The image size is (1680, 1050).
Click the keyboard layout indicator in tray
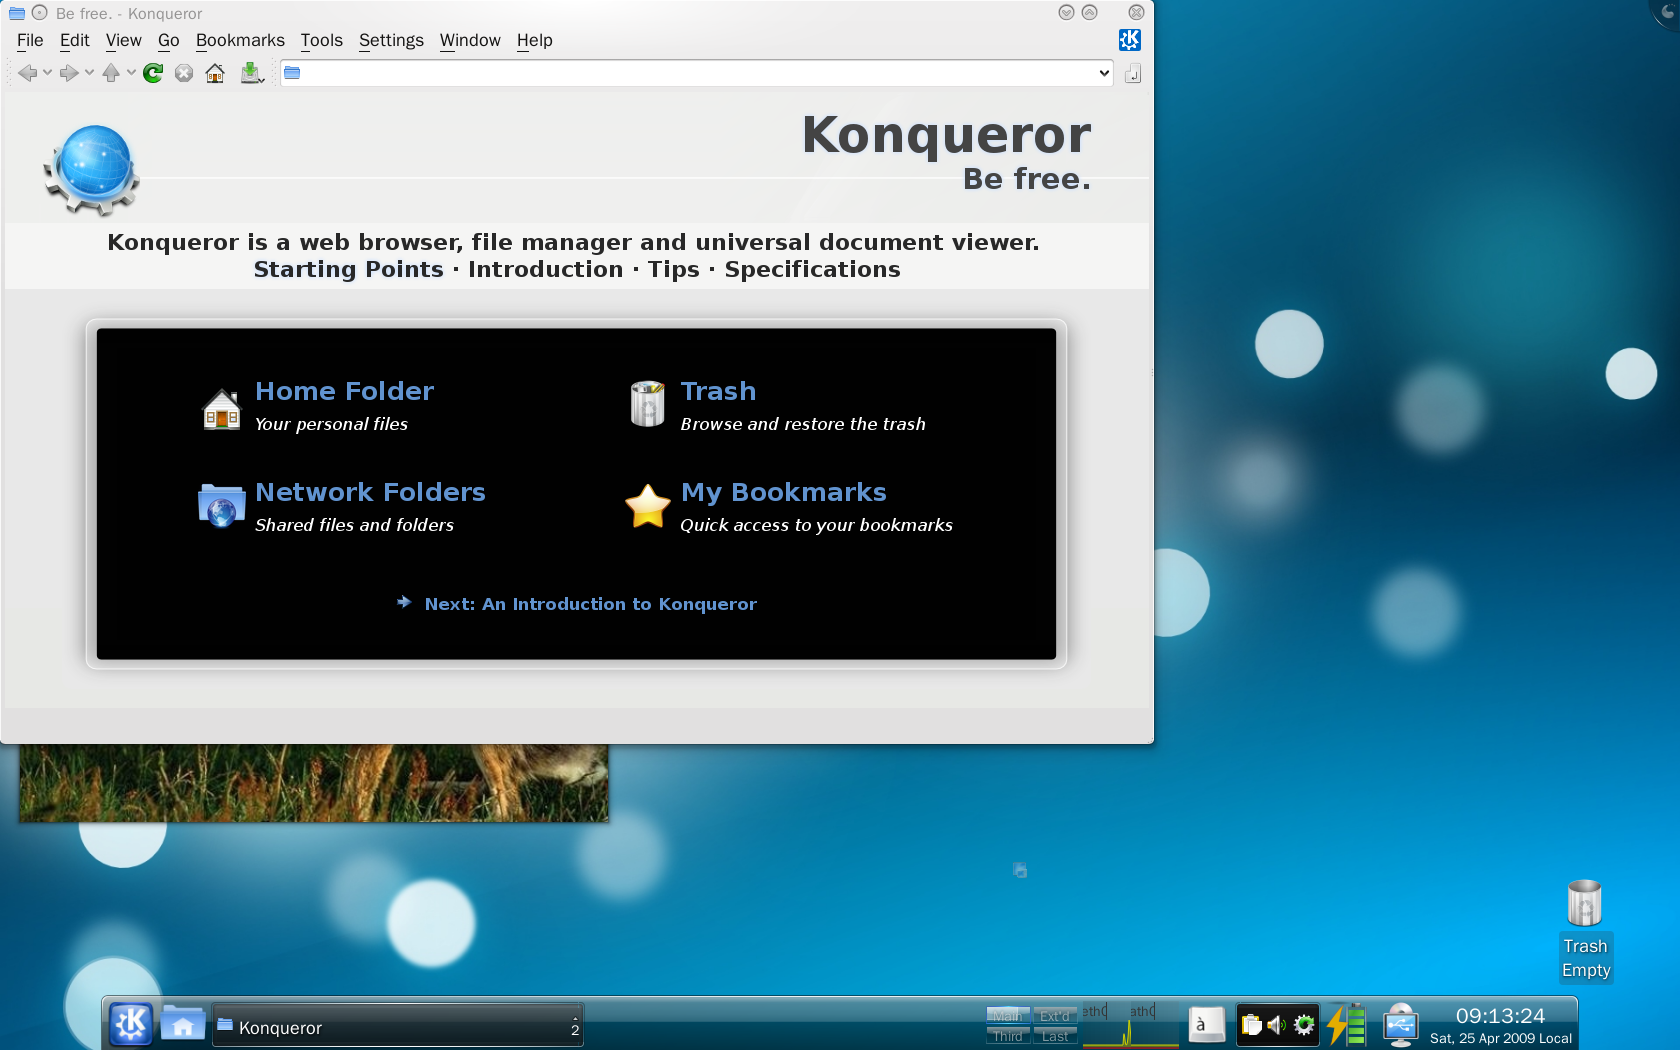(x=1207, y=1025)
